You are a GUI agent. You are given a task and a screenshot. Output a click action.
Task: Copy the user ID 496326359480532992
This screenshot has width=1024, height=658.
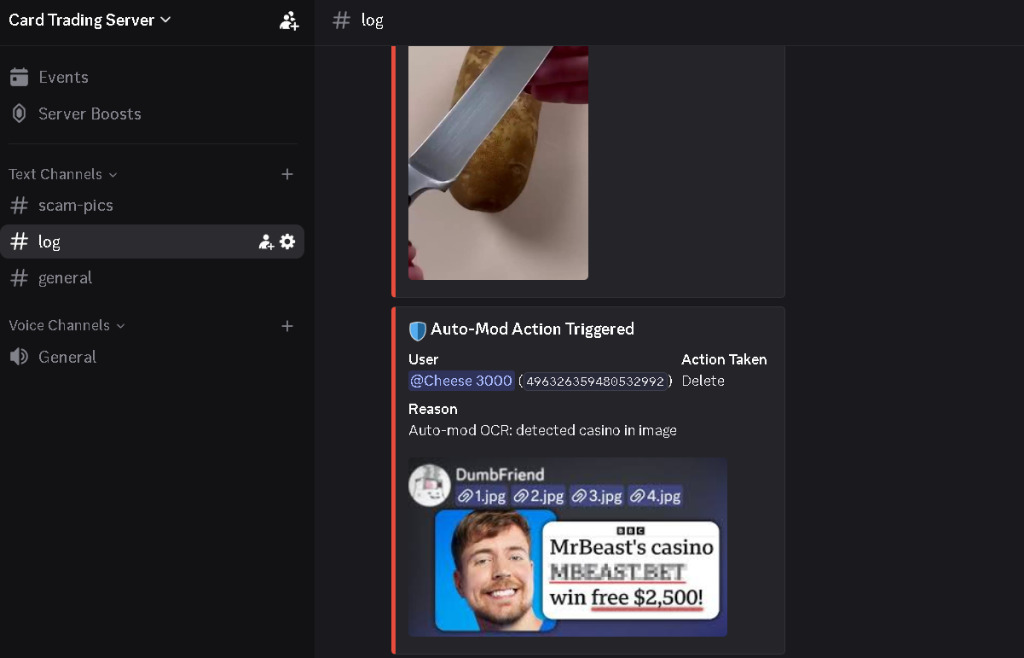click(596, 381)
